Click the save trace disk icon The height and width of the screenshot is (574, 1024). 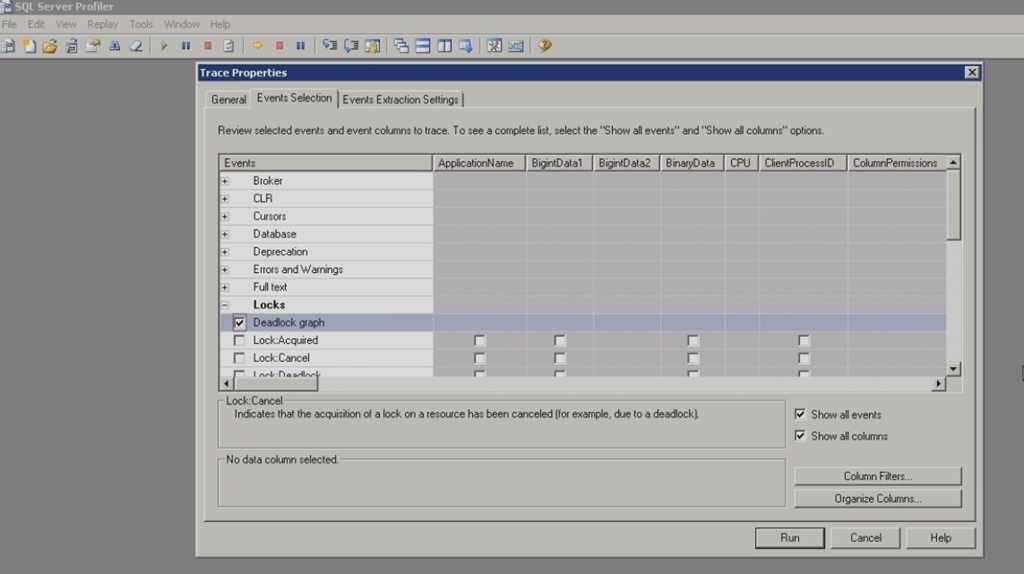72,46
